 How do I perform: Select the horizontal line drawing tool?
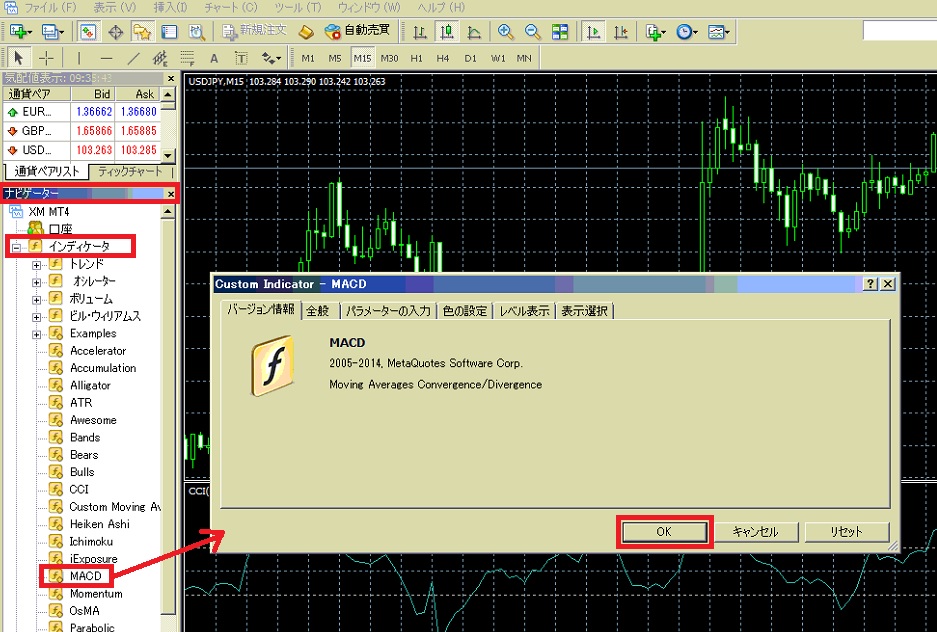(x=106, y=58)
